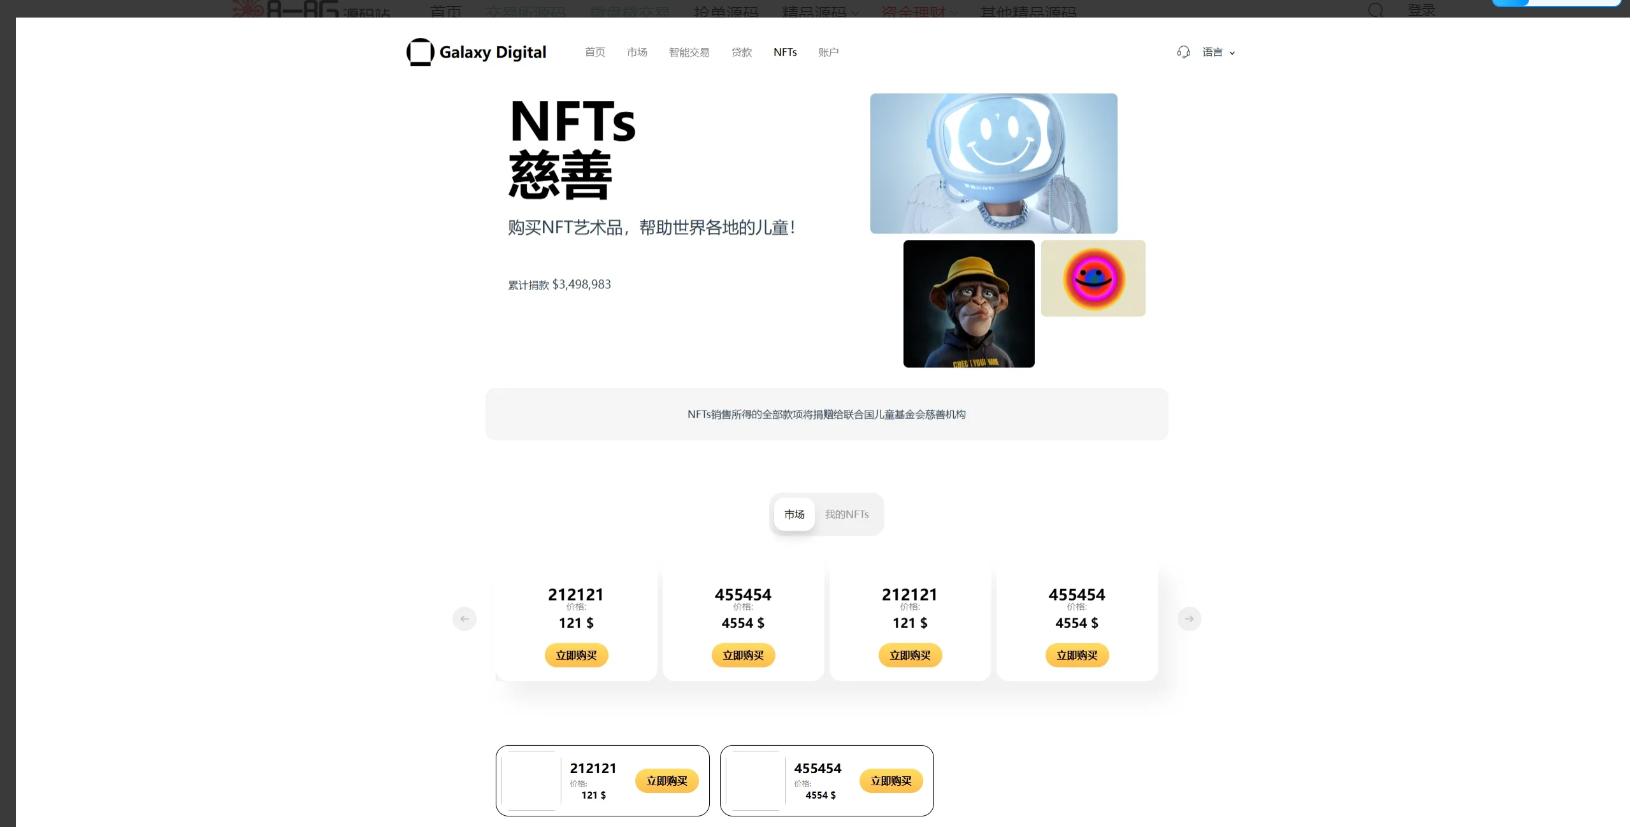
Task: Expand the 语言 language dropdown
Action: tap(1218, 52)
